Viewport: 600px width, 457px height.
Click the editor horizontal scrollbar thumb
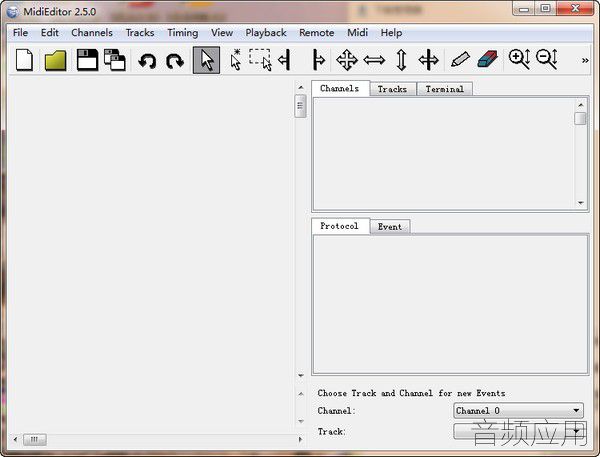(x=34, y=439)
